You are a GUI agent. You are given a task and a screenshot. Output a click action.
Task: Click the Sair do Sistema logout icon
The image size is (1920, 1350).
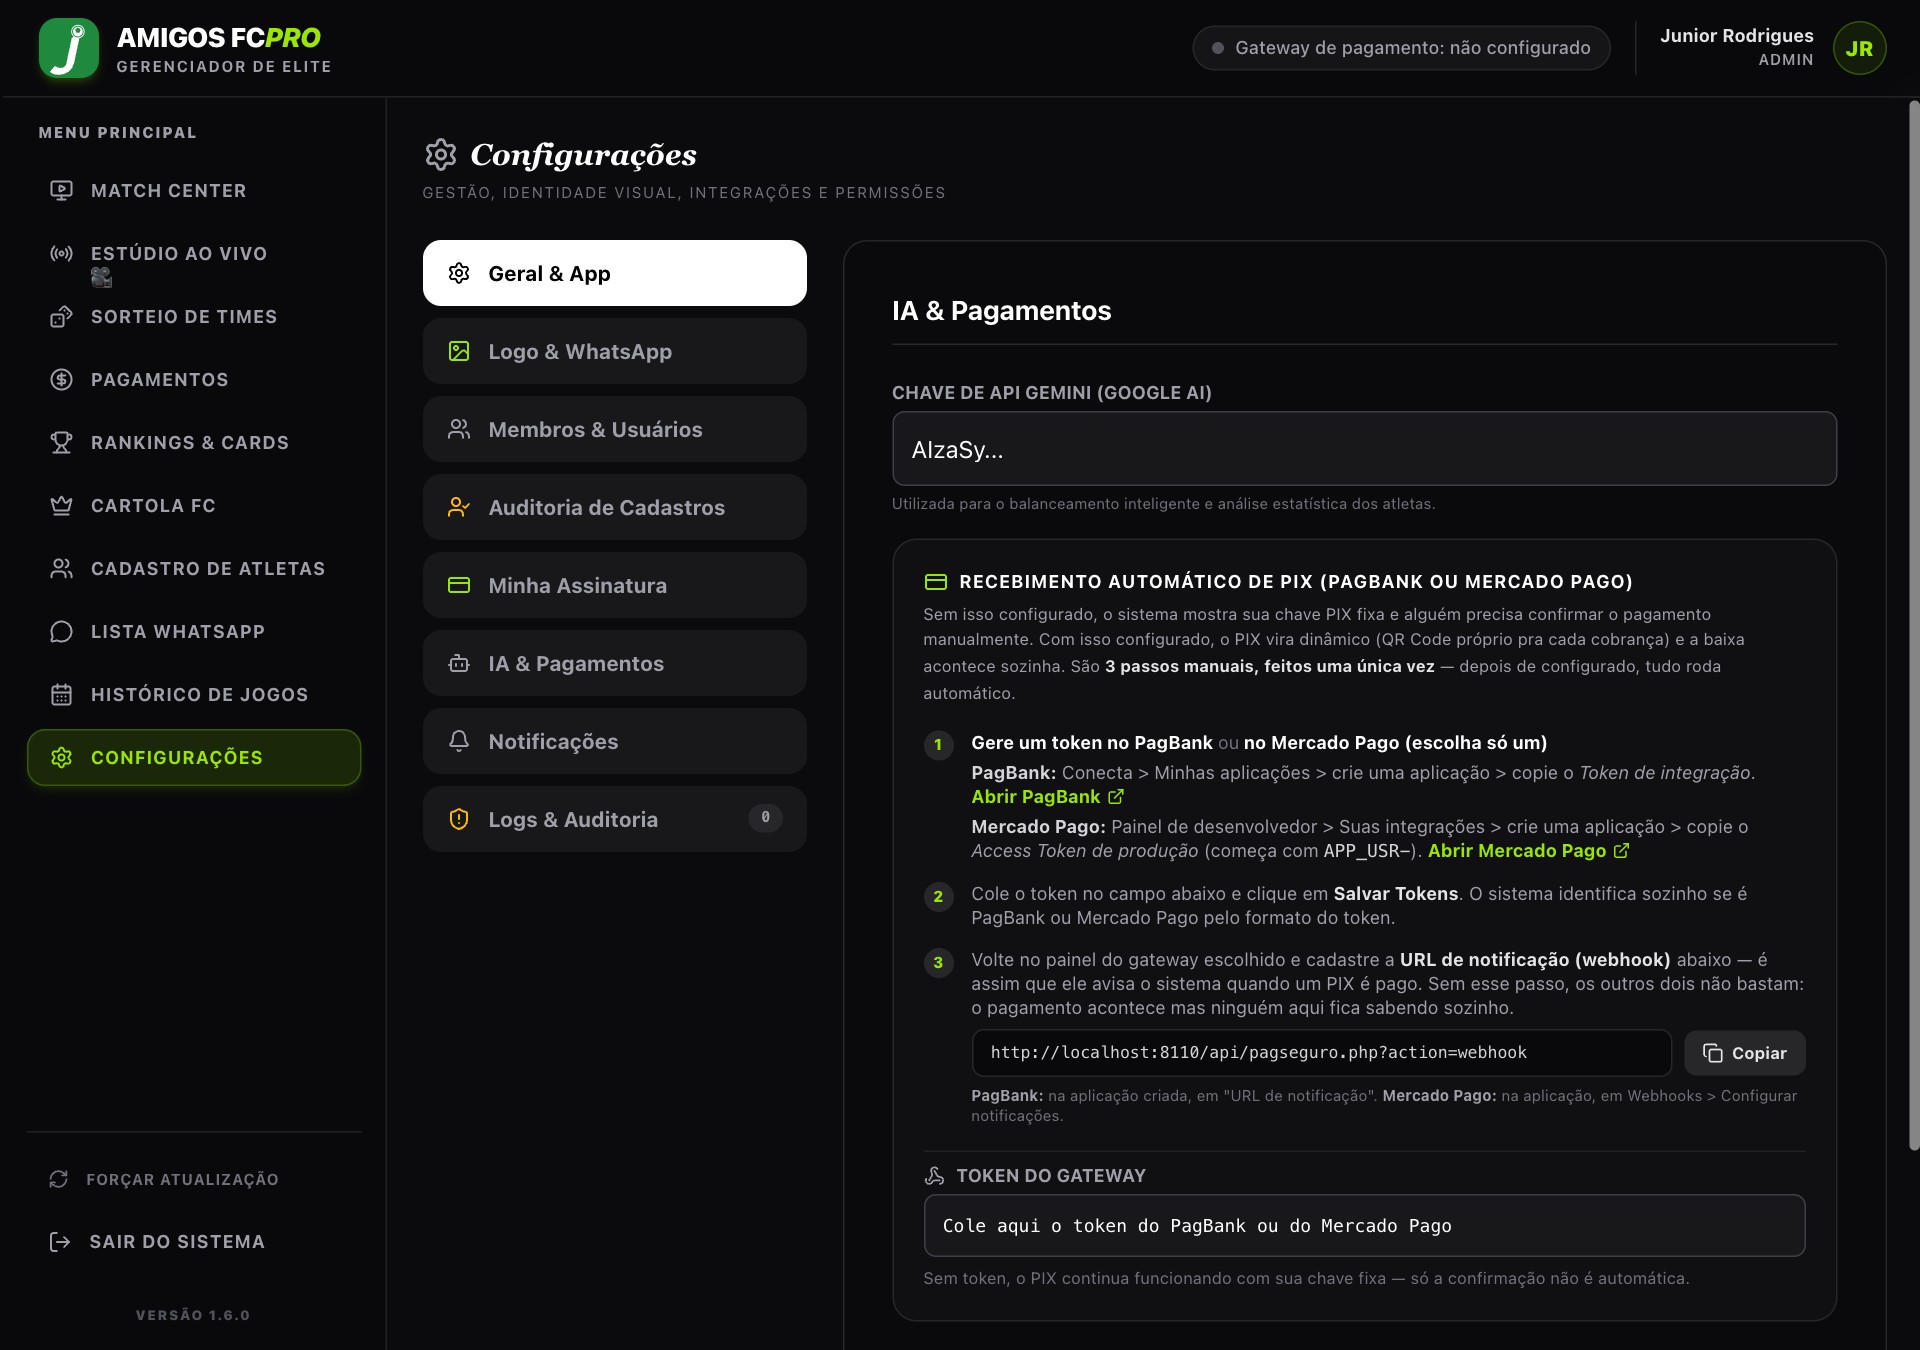click(x=60, y=1242)
